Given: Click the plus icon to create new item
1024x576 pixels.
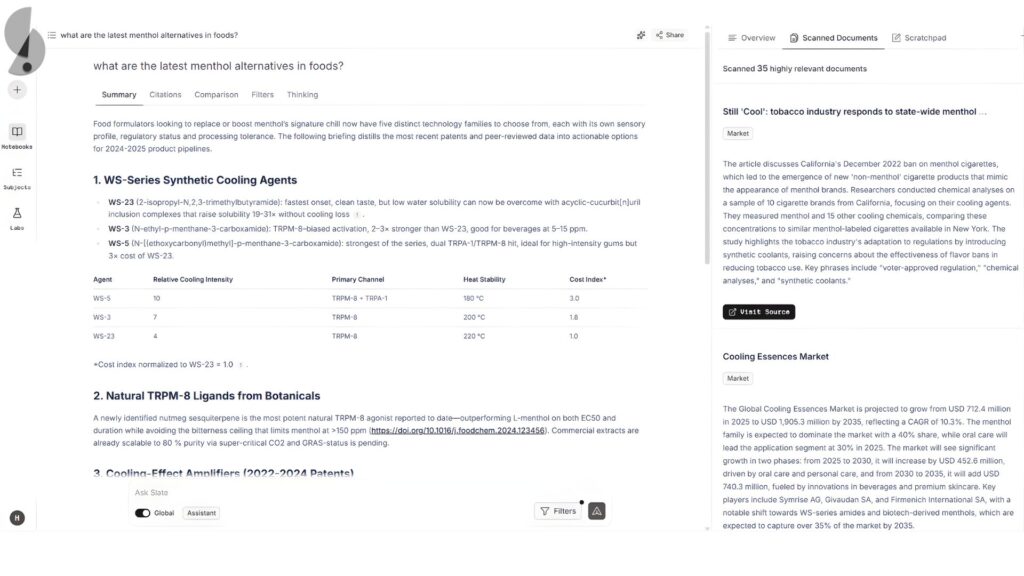Looking at the screenshot, I should click(16, 89).
